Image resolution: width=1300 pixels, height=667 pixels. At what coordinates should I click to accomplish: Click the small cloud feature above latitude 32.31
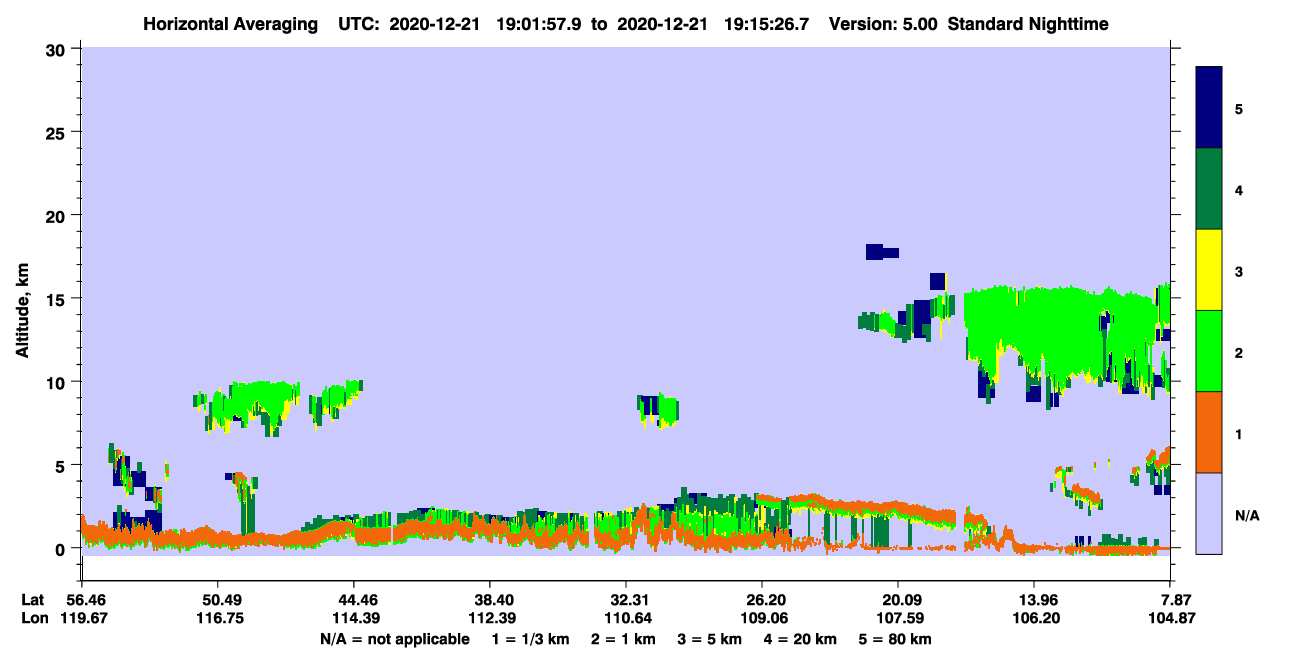(x=658, y=410)
